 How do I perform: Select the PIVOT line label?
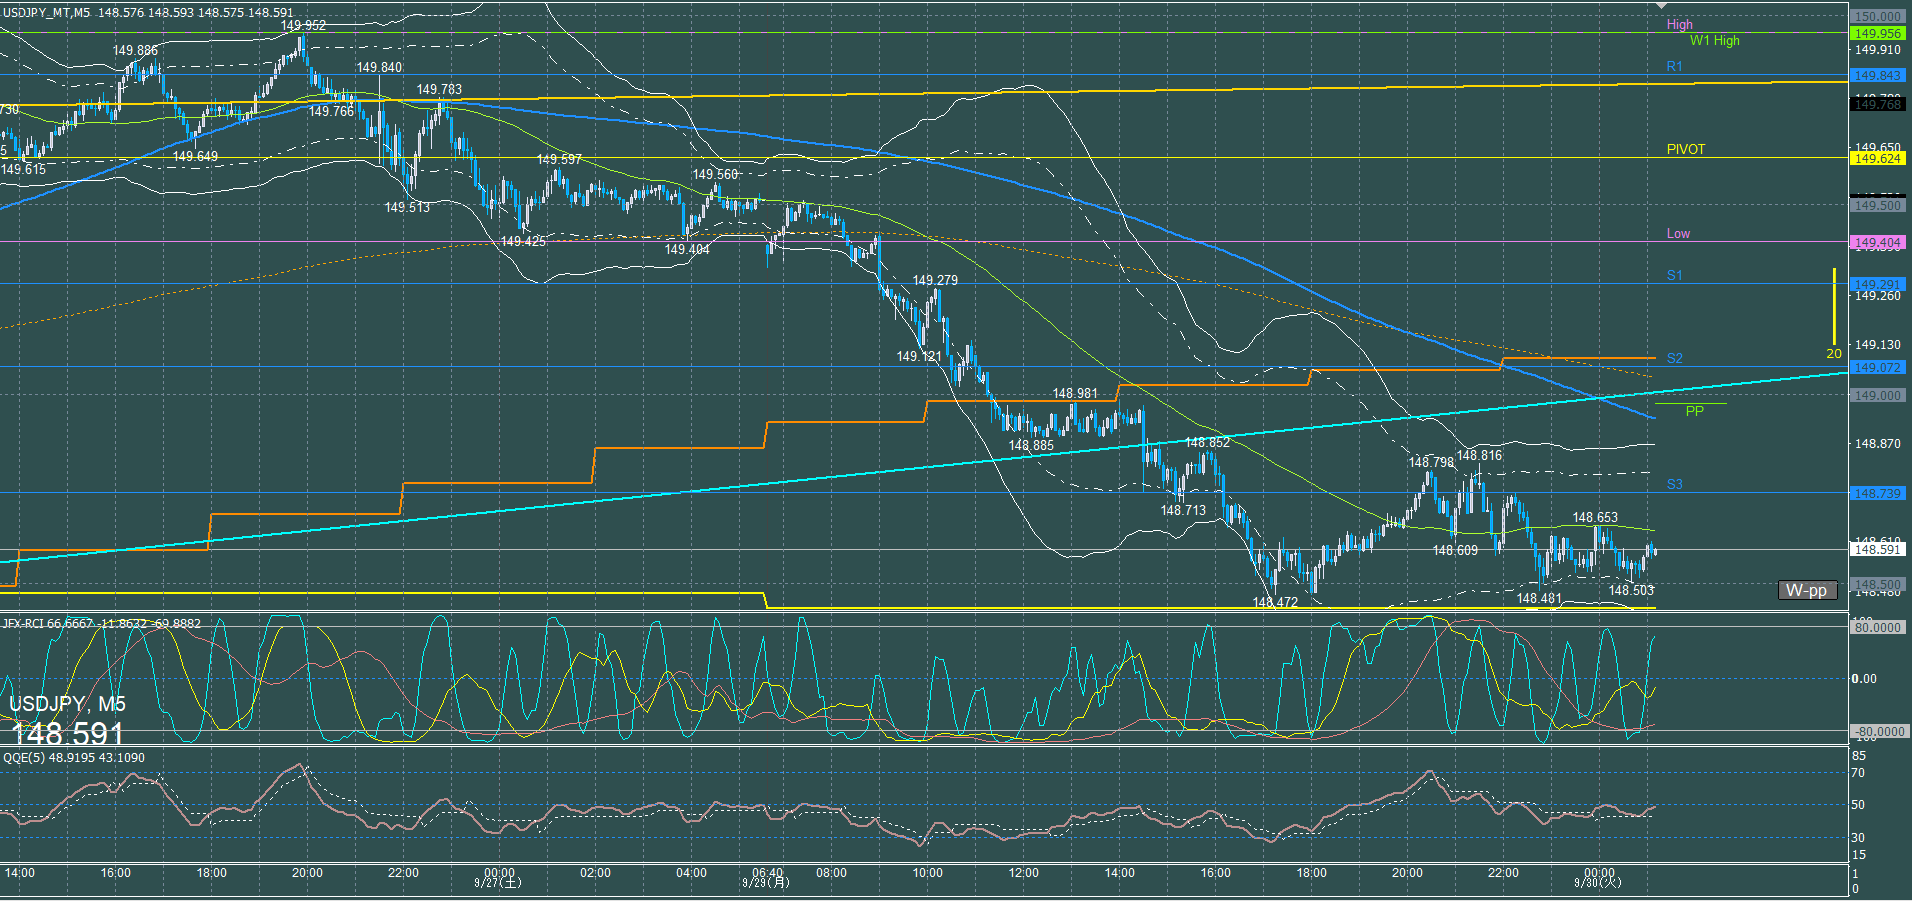[x=1685, y=149]
